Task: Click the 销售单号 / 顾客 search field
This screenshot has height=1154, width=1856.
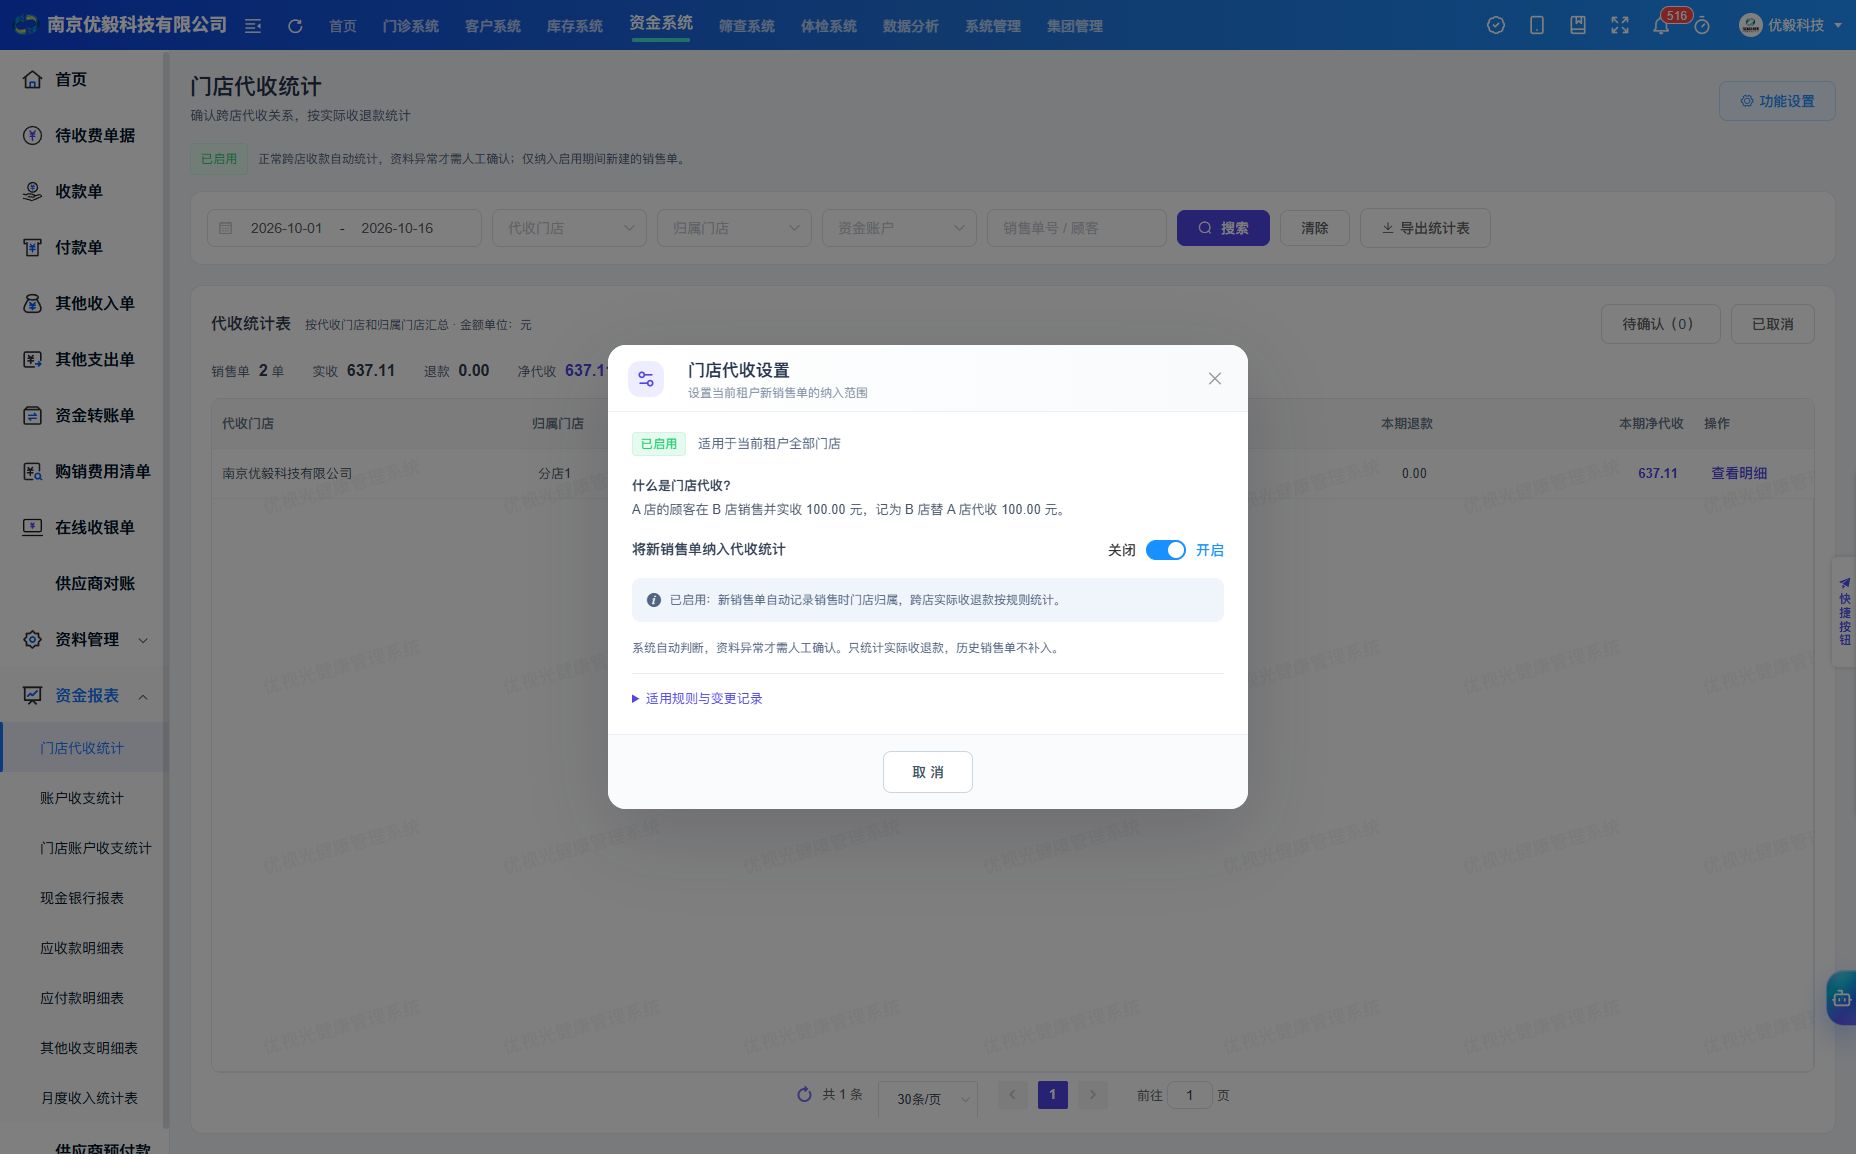Action: (1077, 228)
